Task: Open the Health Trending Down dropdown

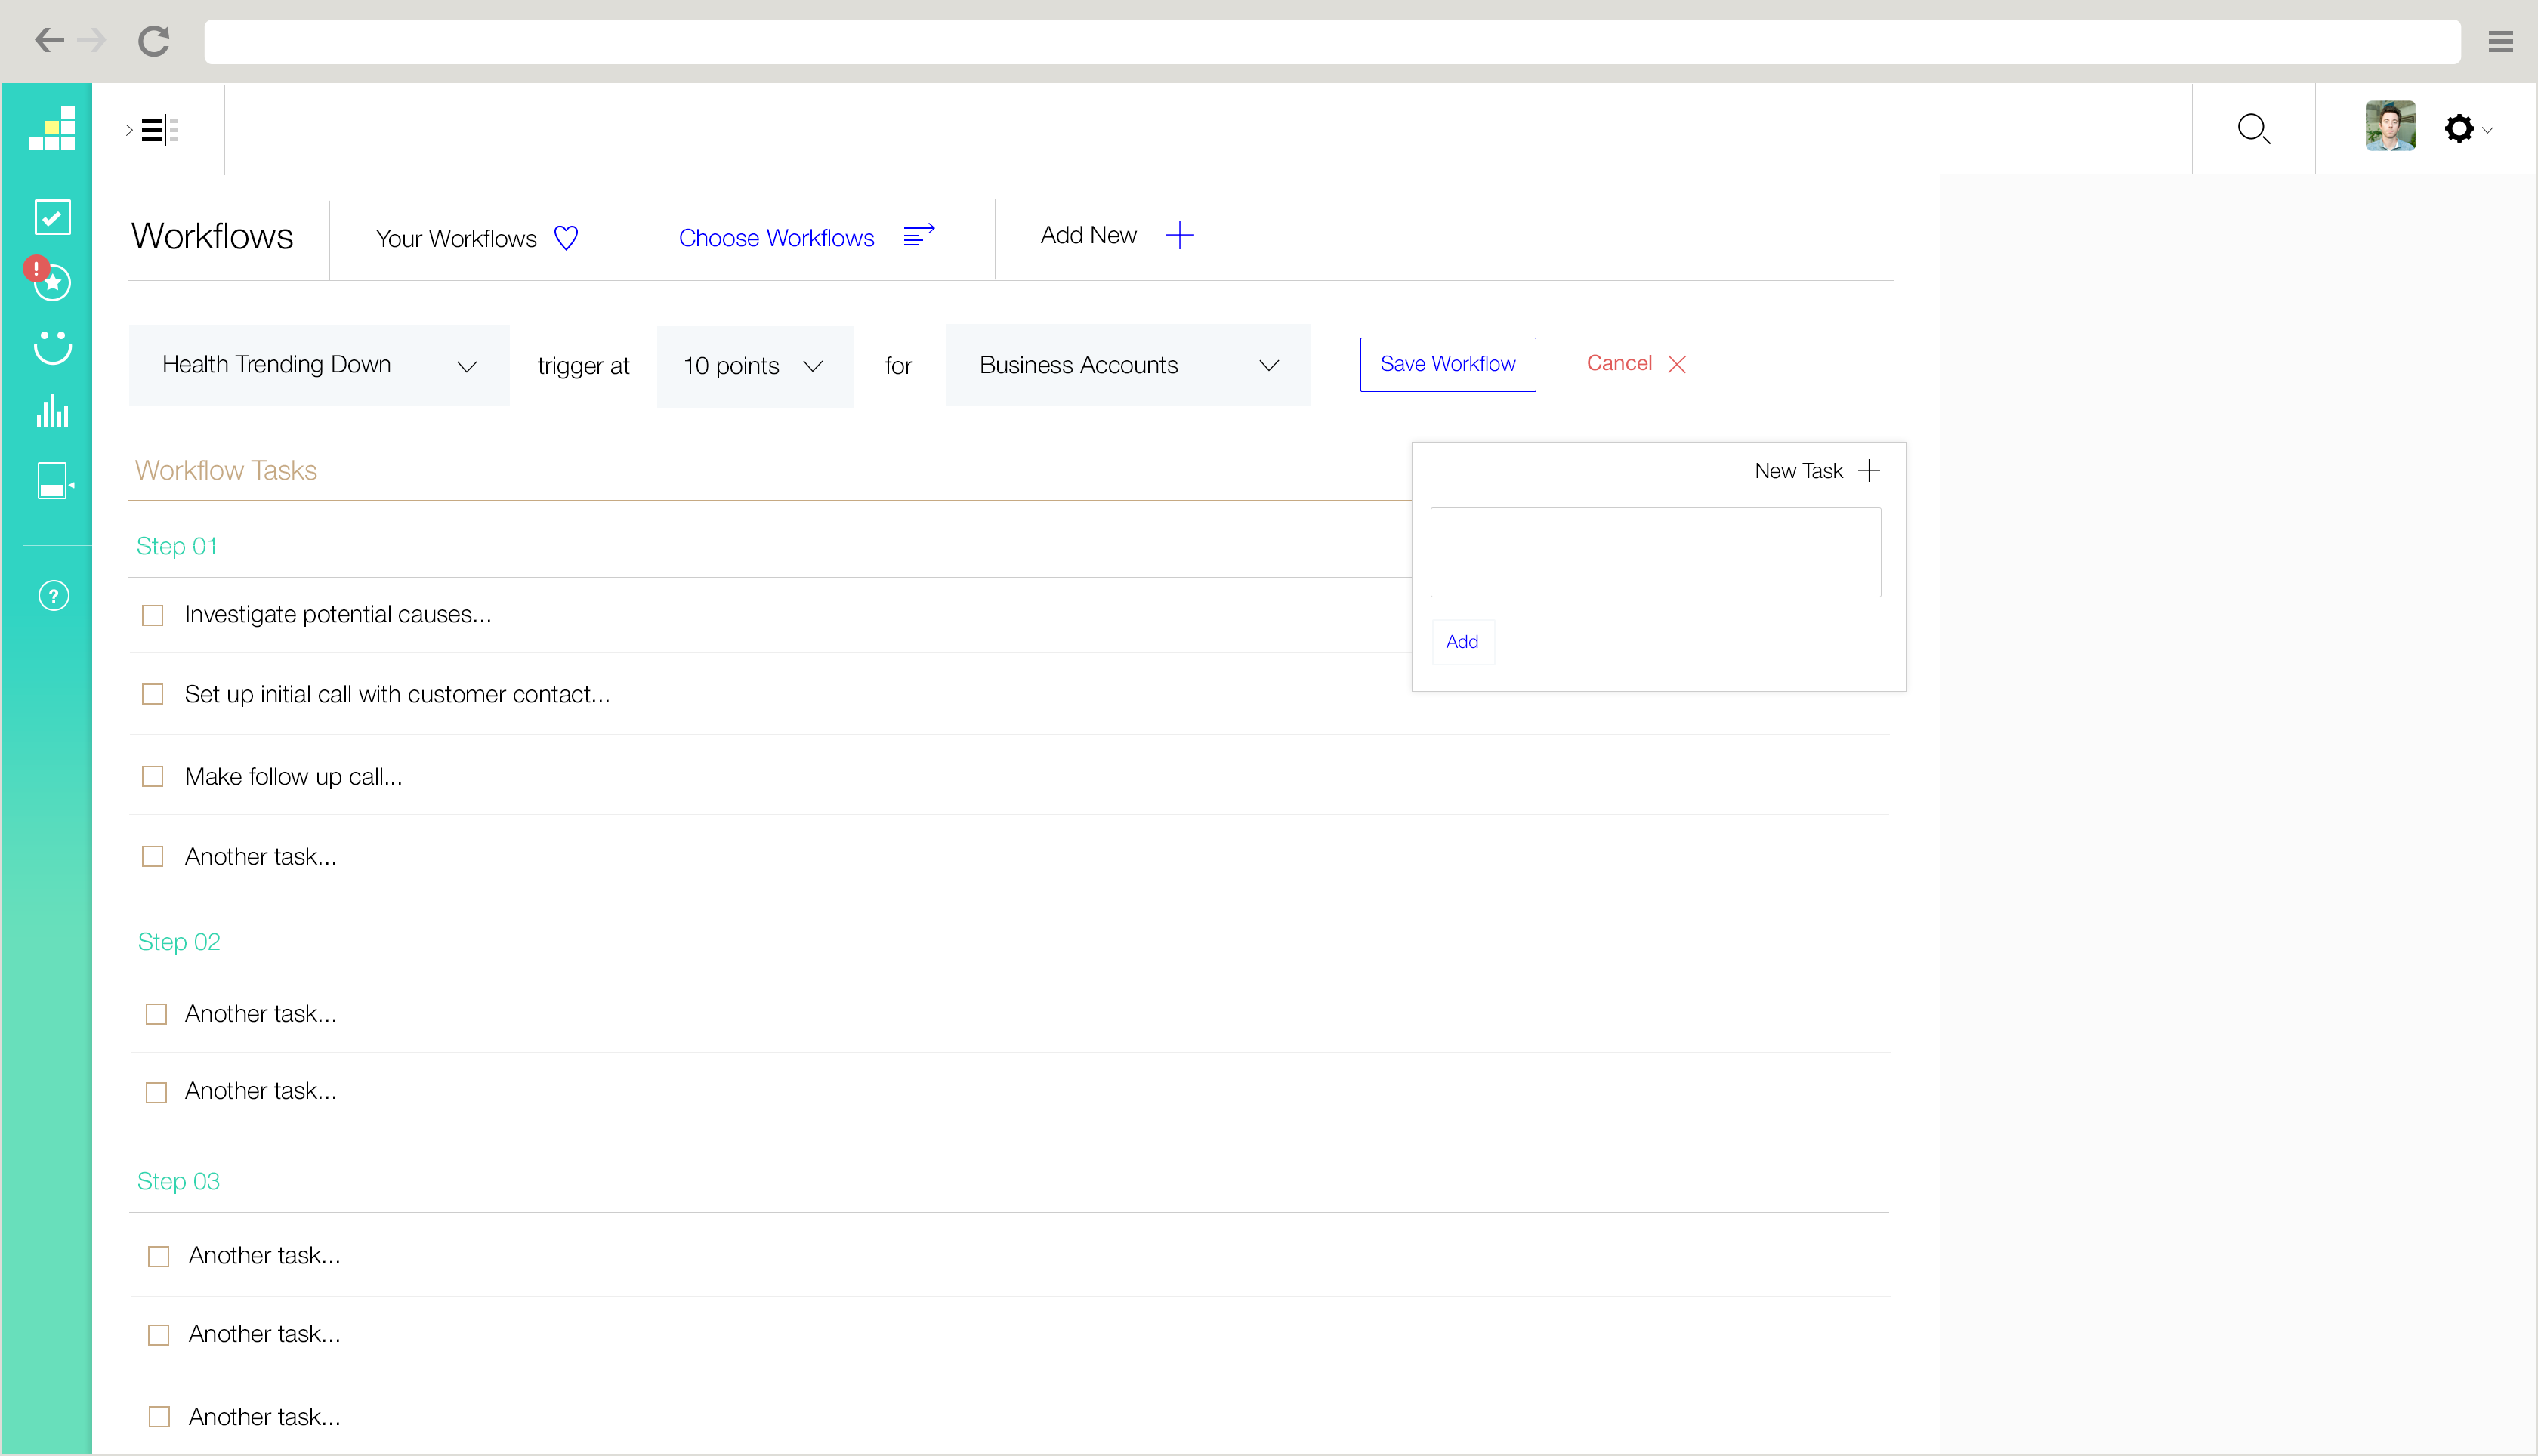Action: [x=319, y=365]
